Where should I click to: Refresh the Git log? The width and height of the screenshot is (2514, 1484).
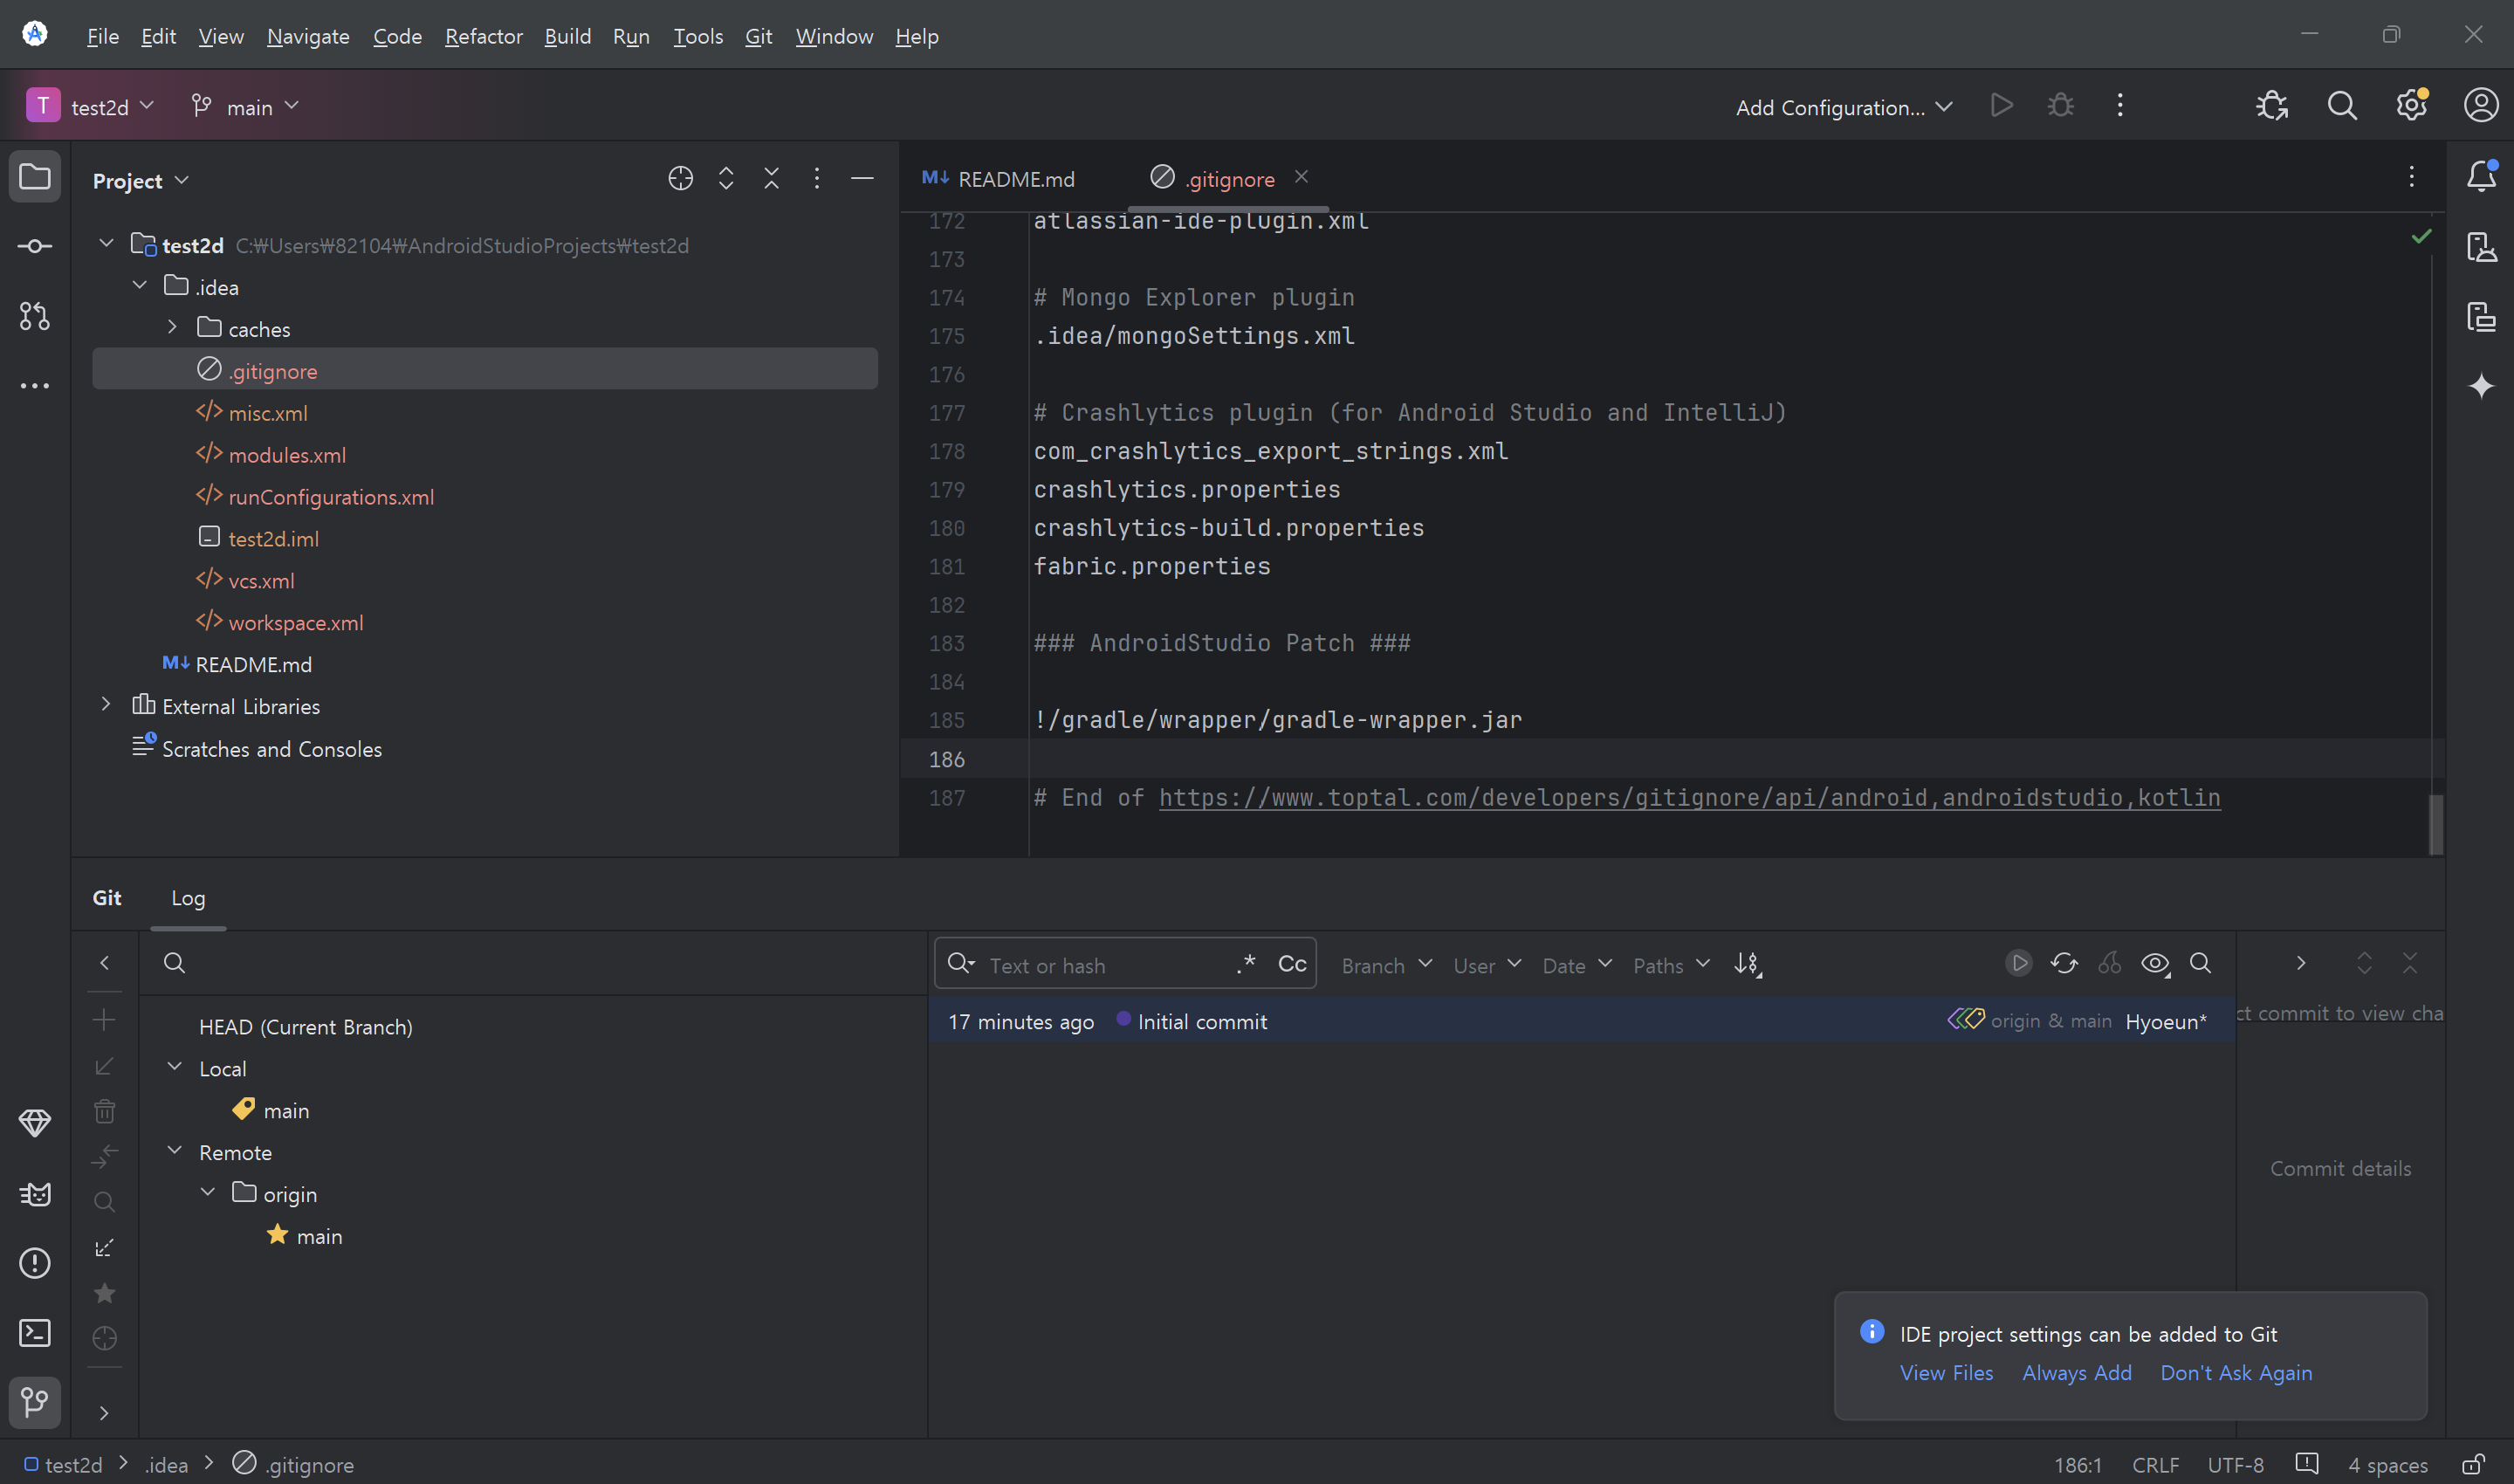coord(2064,963)
